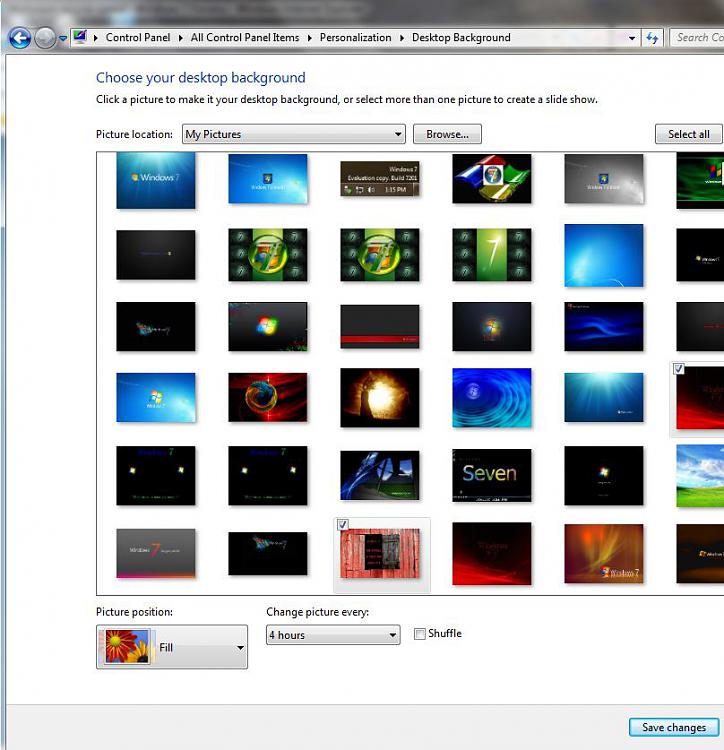Select the light blue Windows 7 wallpaper, fourth row
The height and width of the screenshot is (750, 724).
coord(155,397)
